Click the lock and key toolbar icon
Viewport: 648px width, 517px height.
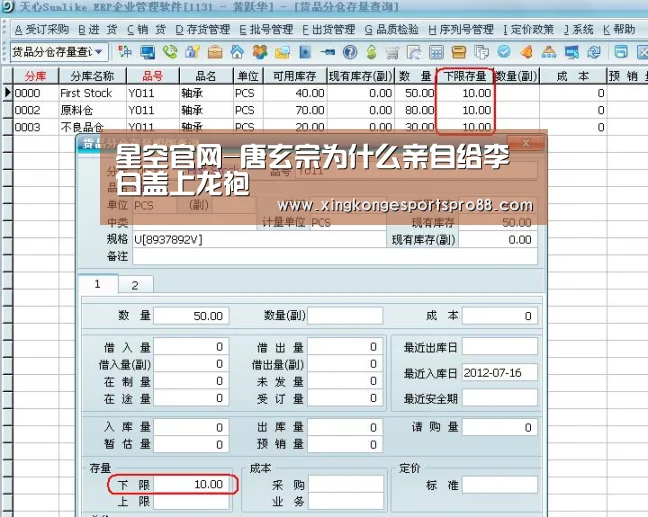click(x=192, y=52)
